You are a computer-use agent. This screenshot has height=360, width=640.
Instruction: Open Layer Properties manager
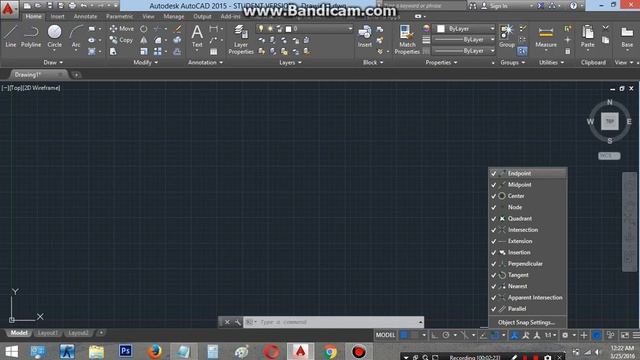point(241,39)
